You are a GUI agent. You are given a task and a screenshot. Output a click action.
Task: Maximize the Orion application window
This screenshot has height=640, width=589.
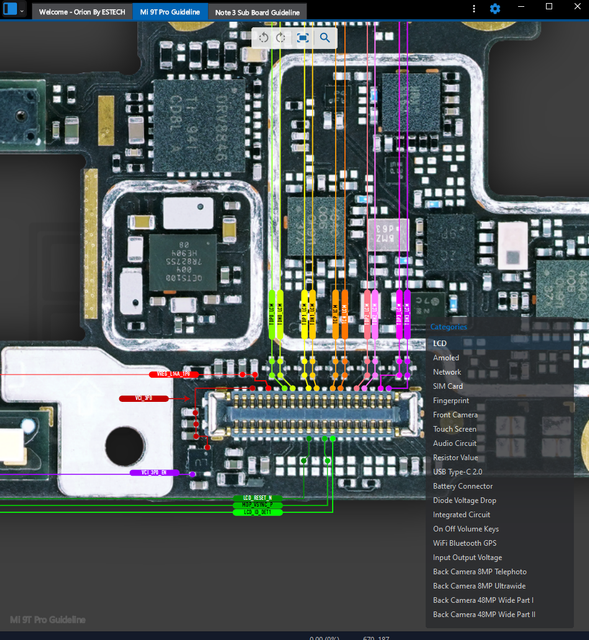(x=549, y=7)
